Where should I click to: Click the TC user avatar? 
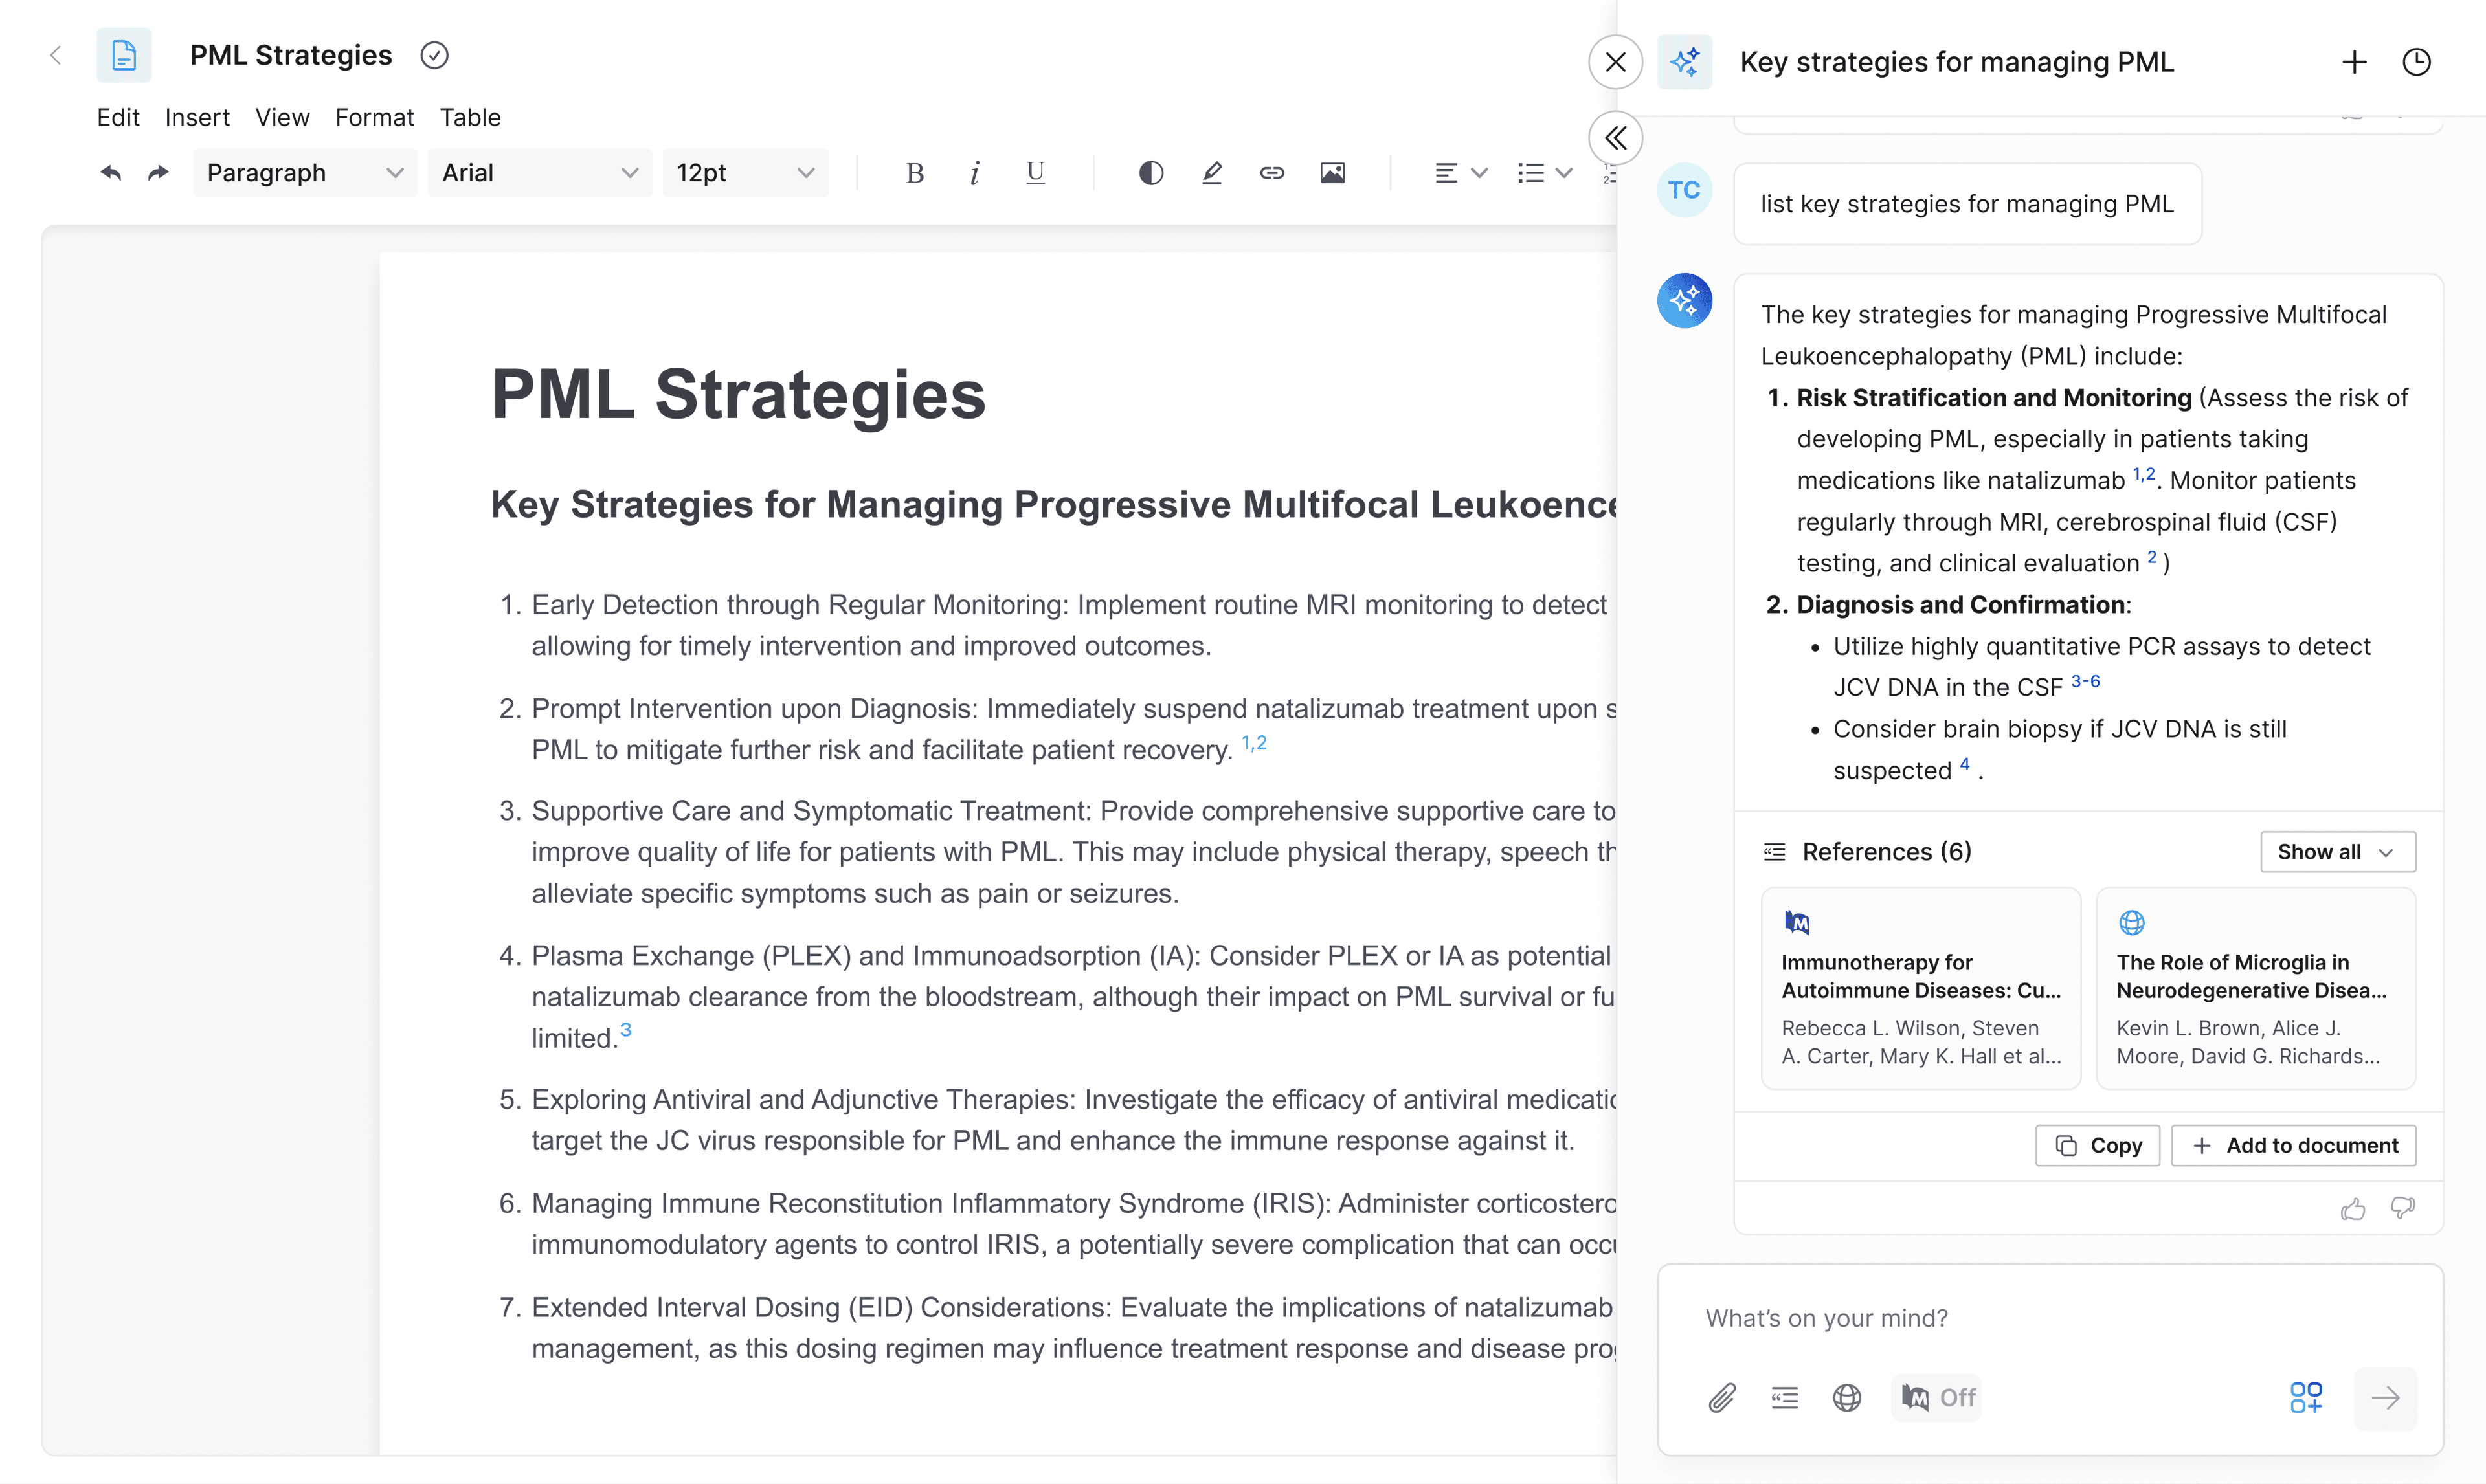point(1684,190)
